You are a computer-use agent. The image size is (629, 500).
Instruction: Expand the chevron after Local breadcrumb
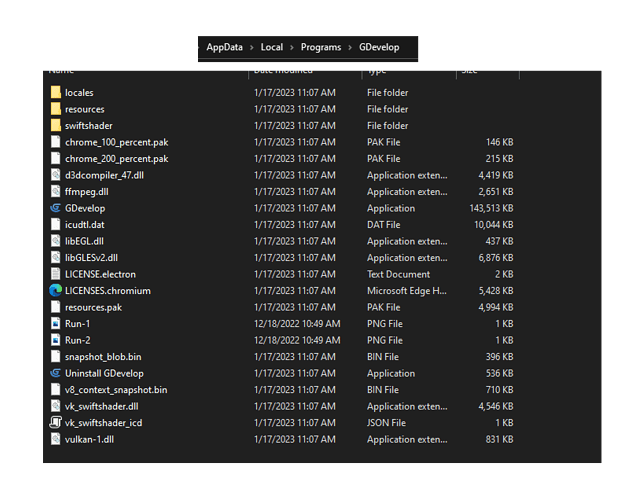292,48
